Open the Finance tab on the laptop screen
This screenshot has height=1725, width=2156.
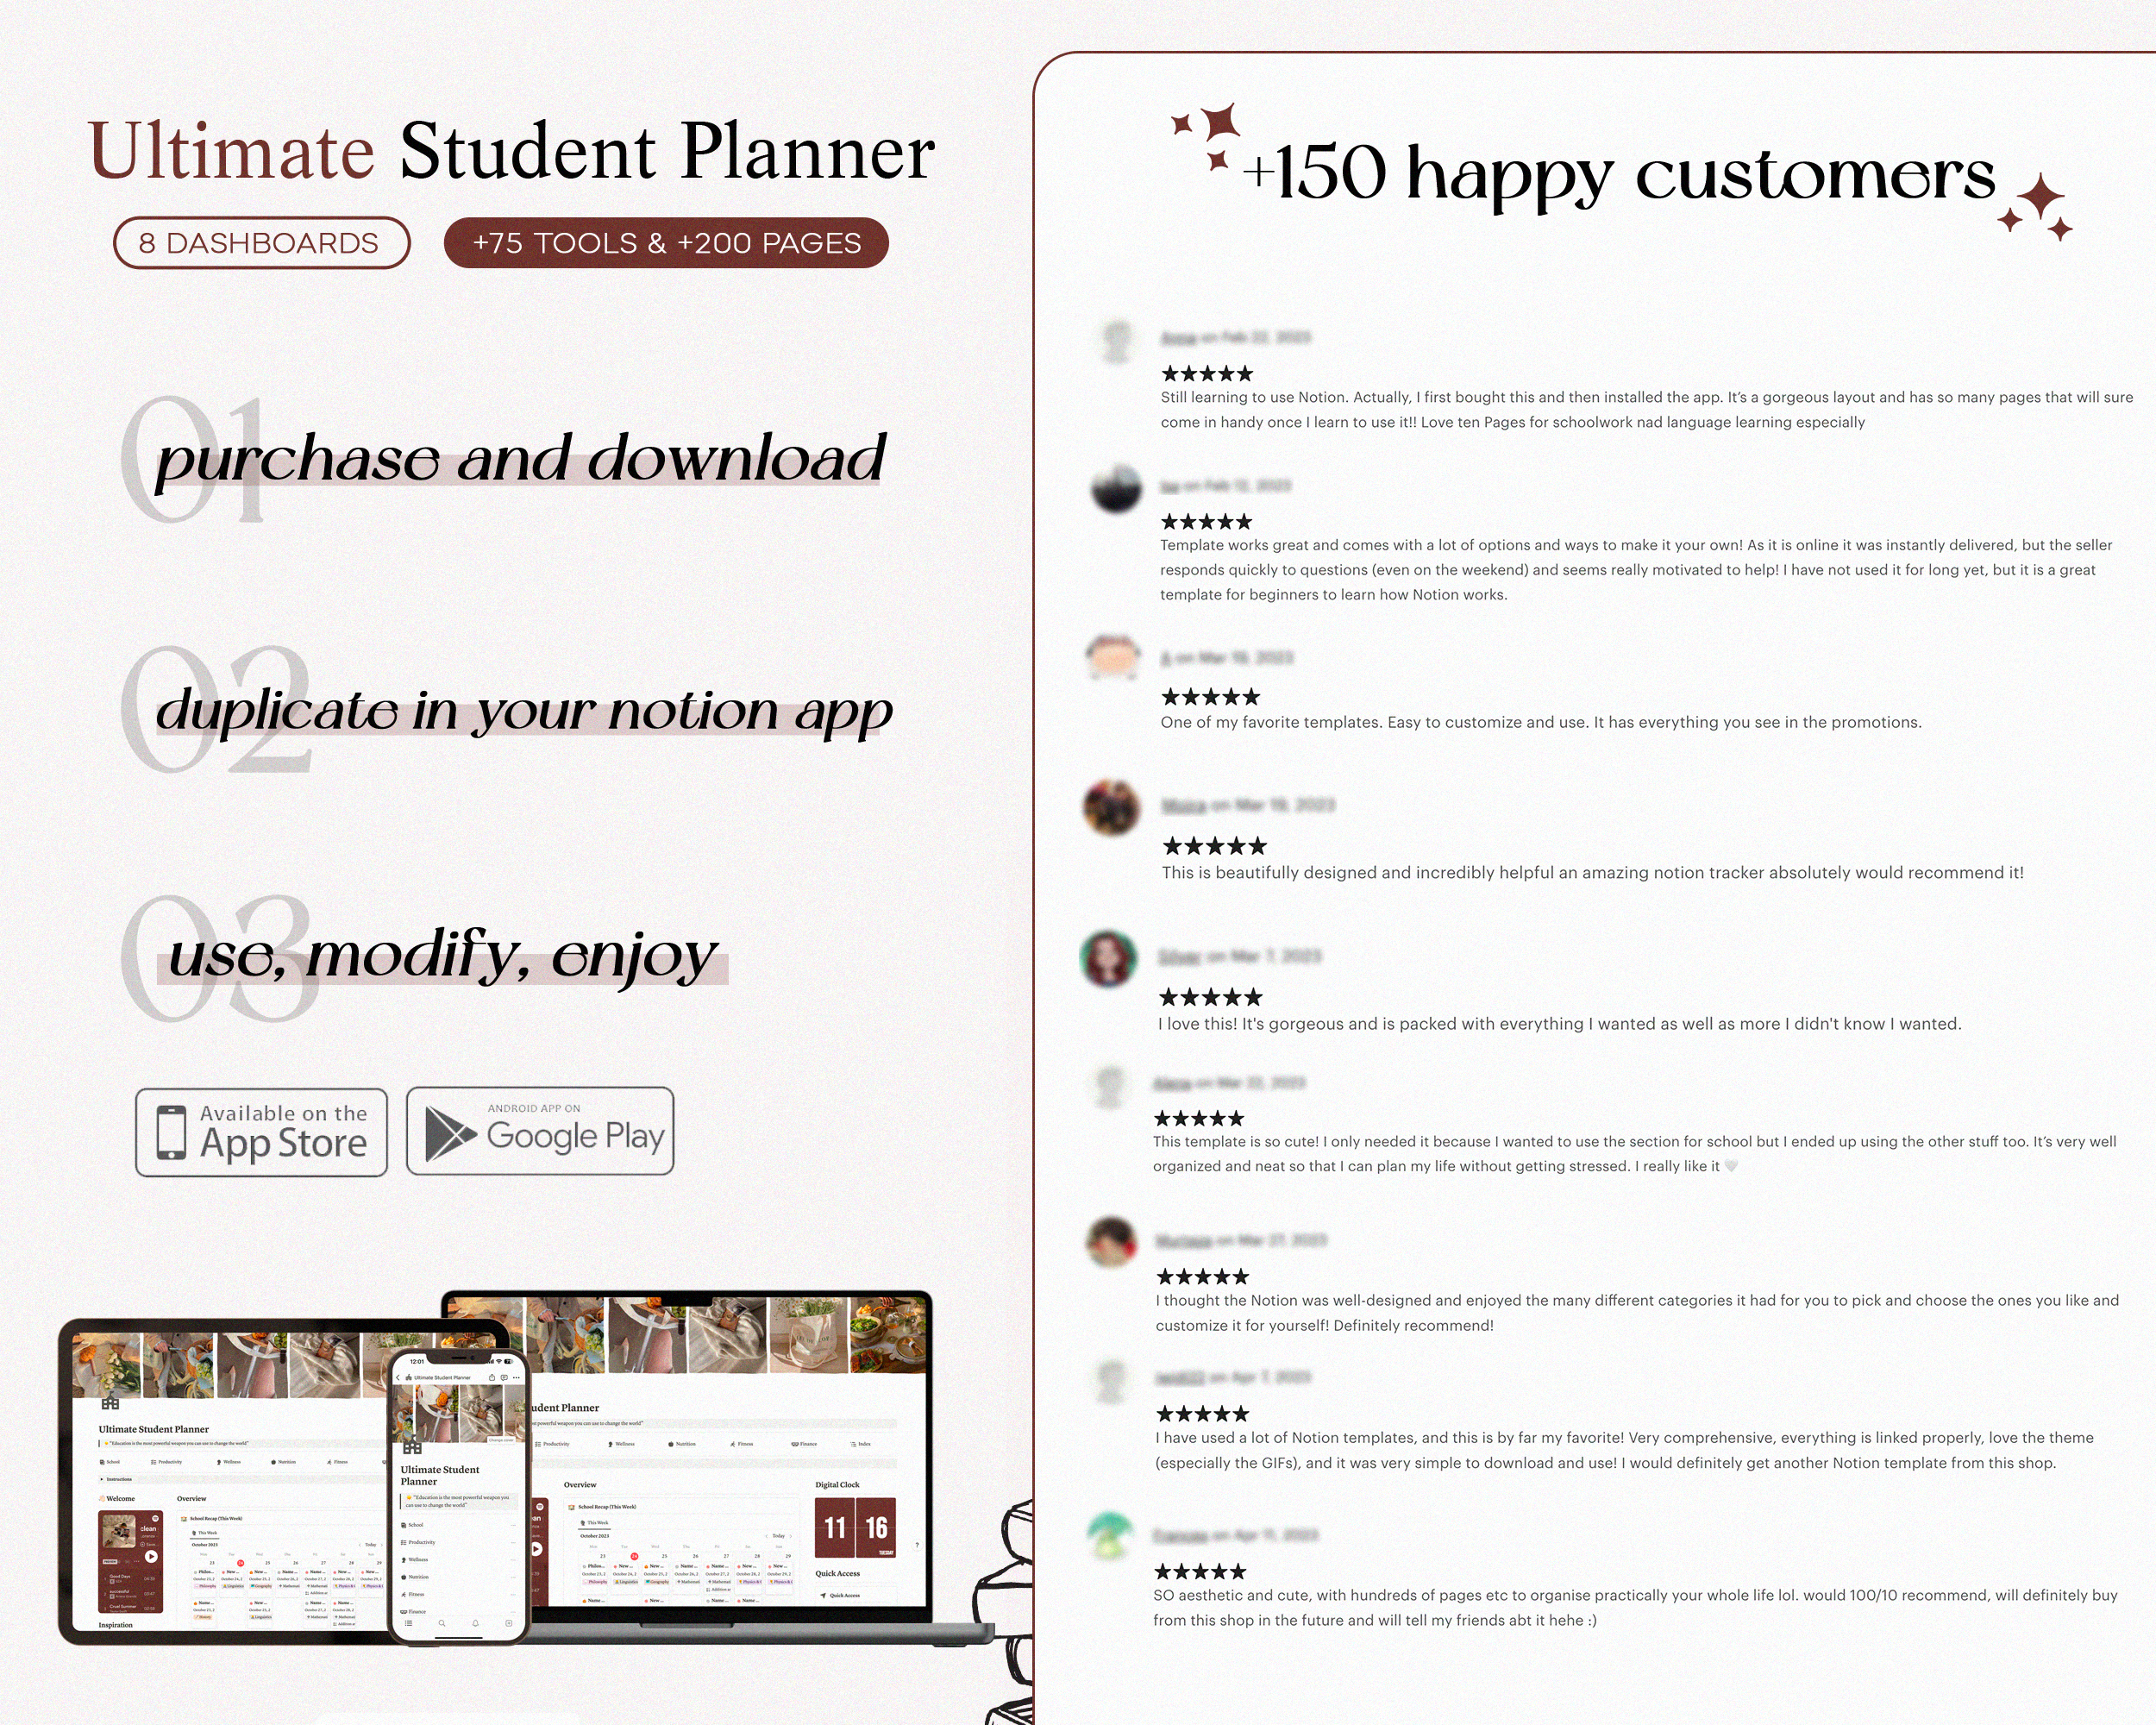click(x=807, y=1444)
